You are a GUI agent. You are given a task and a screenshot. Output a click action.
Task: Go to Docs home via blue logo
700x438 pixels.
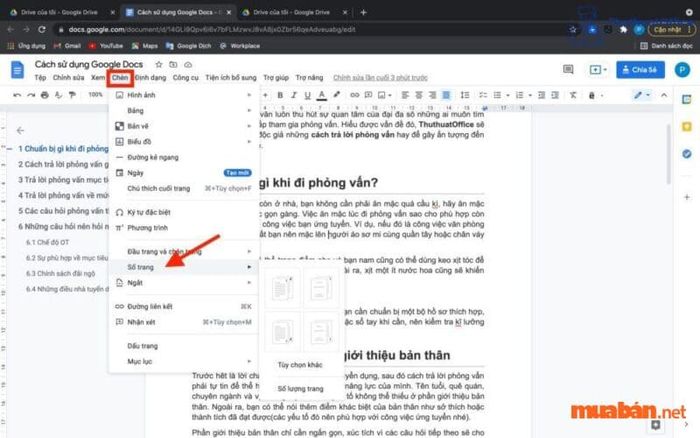17,70
